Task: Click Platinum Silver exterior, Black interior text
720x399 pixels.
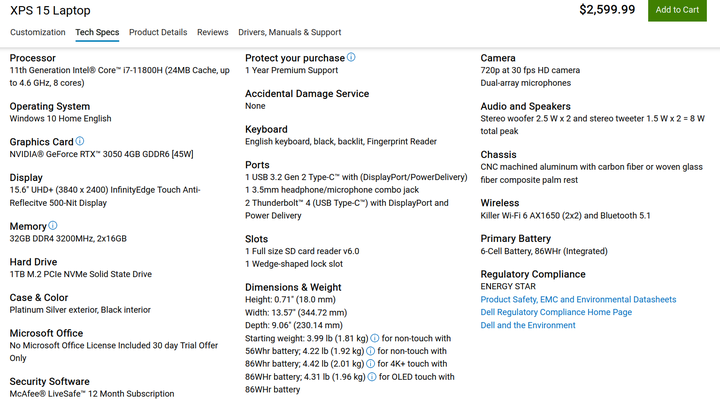Action: tap(80, 310)
